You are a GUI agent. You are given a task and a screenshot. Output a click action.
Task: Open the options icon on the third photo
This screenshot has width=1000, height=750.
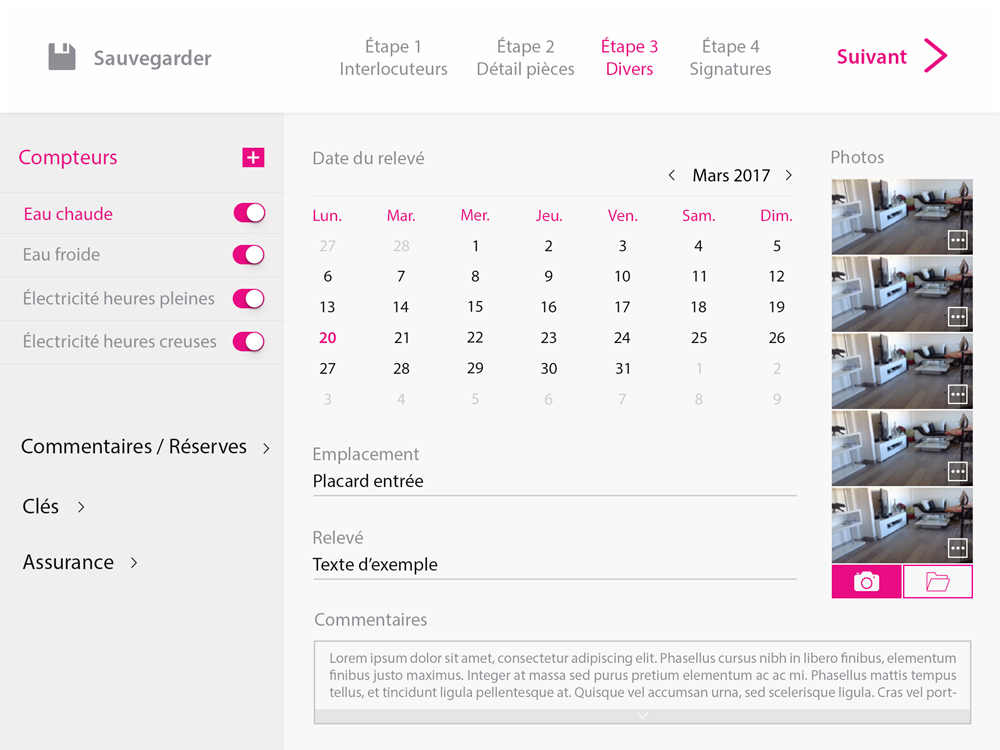coord(957,394)
